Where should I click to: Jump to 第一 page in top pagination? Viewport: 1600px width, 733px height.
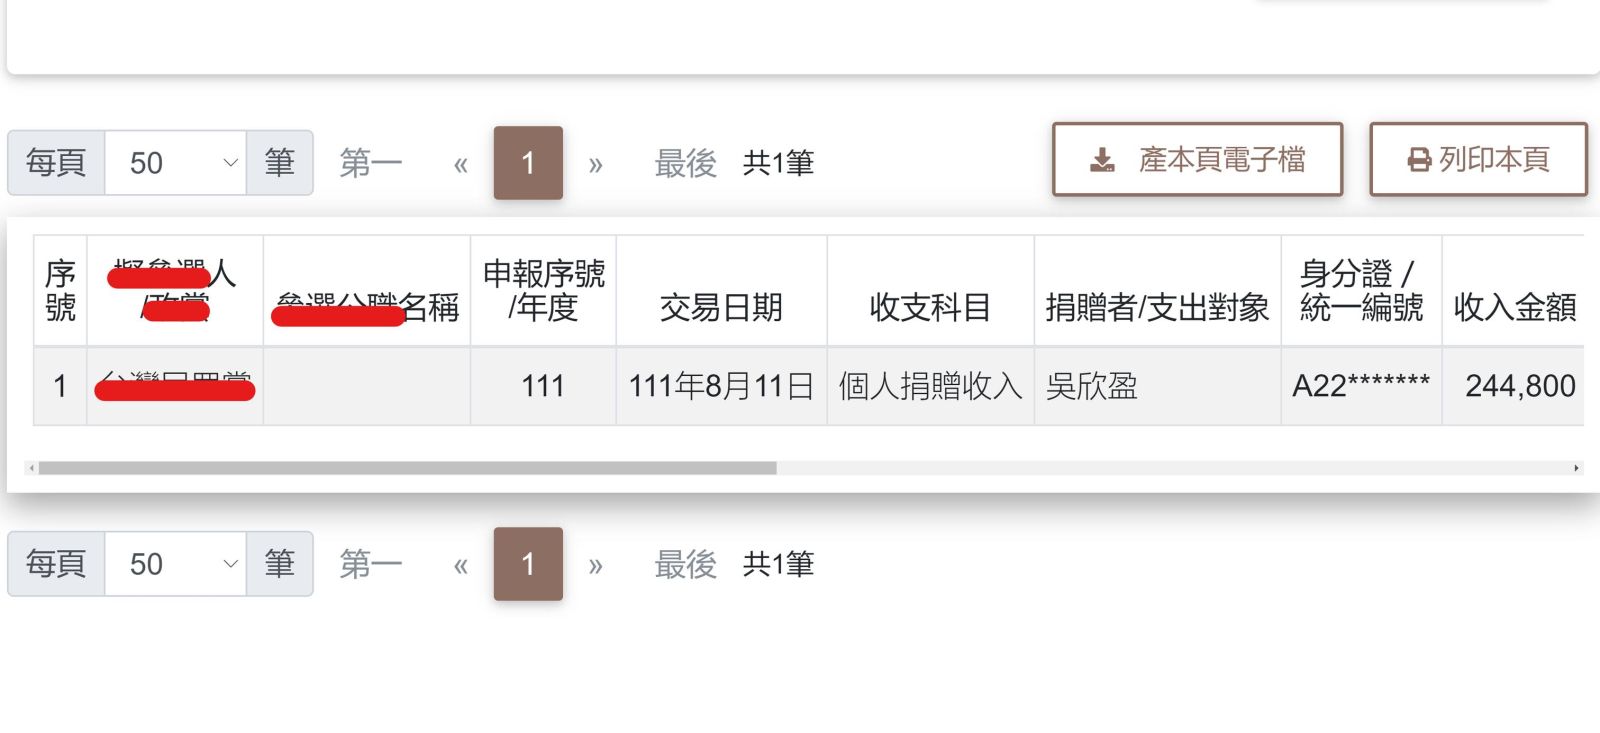371,163
